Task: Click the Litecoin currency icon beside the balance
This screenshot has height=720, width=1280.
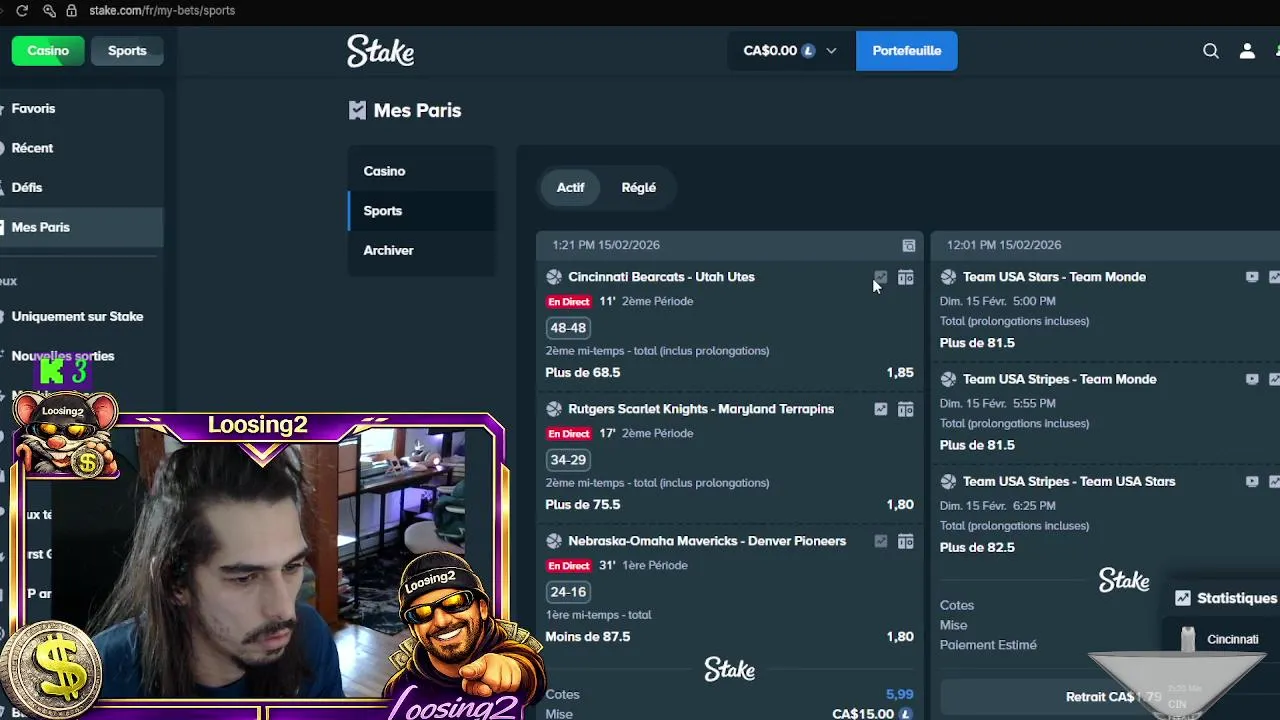Action: point(808,51)
